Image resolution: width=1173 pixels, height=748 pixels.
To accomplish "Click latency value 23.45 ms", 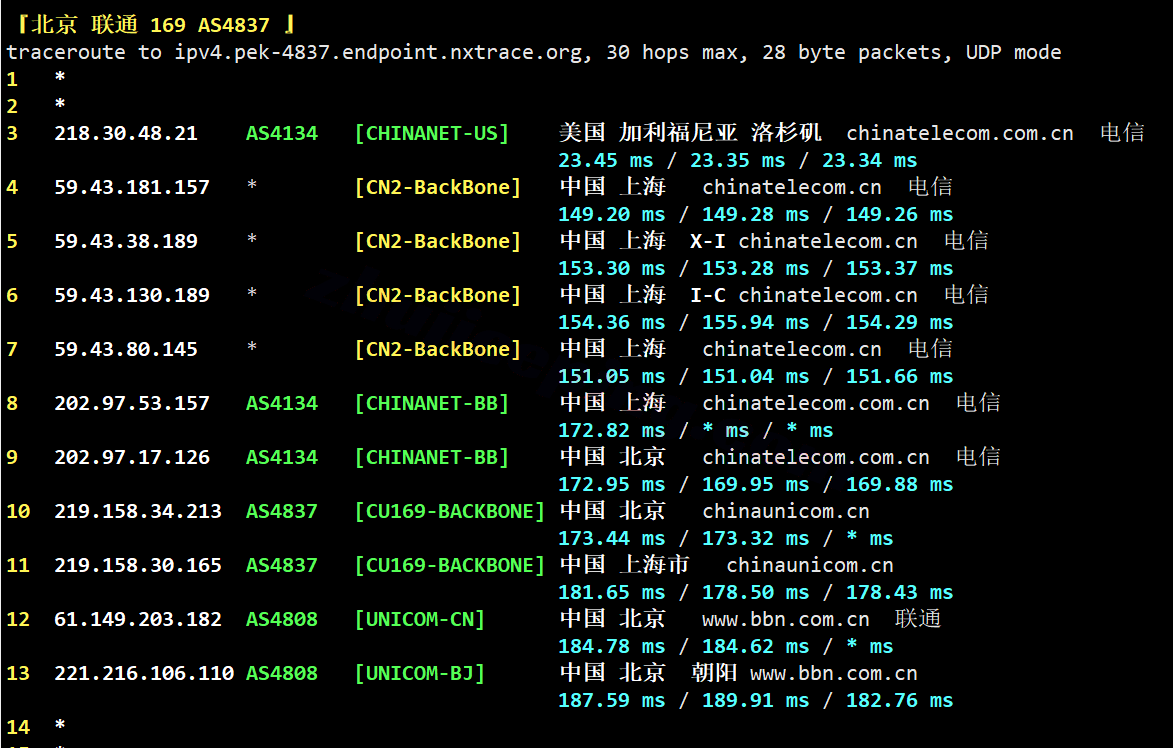I will [606, 160].
